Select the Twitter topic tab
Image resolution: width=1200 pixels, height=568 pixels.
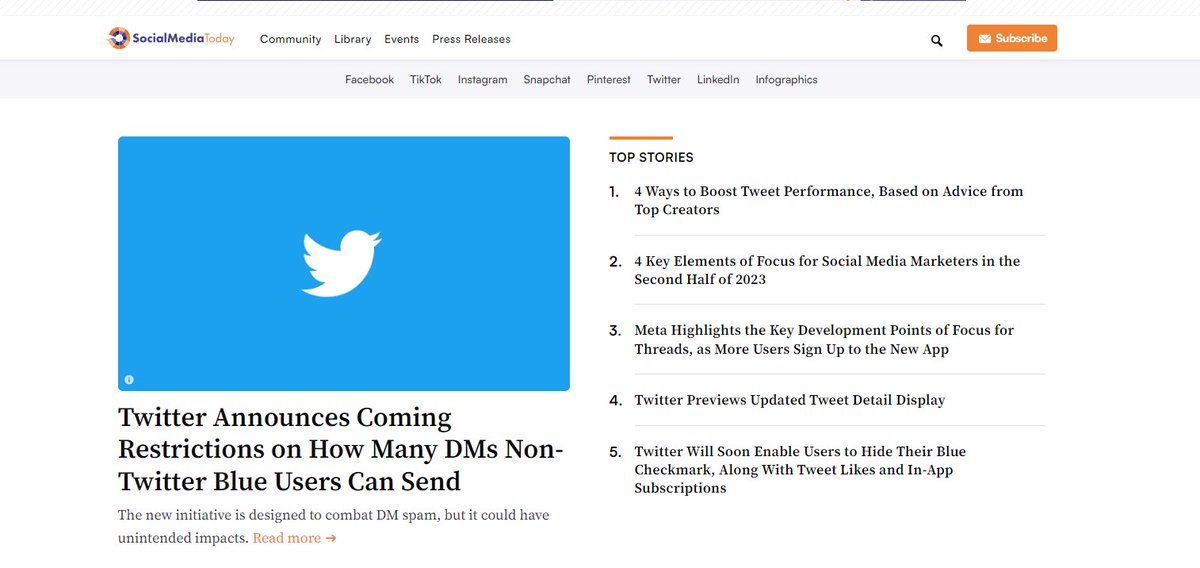pyautogui.click(x=664, y=79)
